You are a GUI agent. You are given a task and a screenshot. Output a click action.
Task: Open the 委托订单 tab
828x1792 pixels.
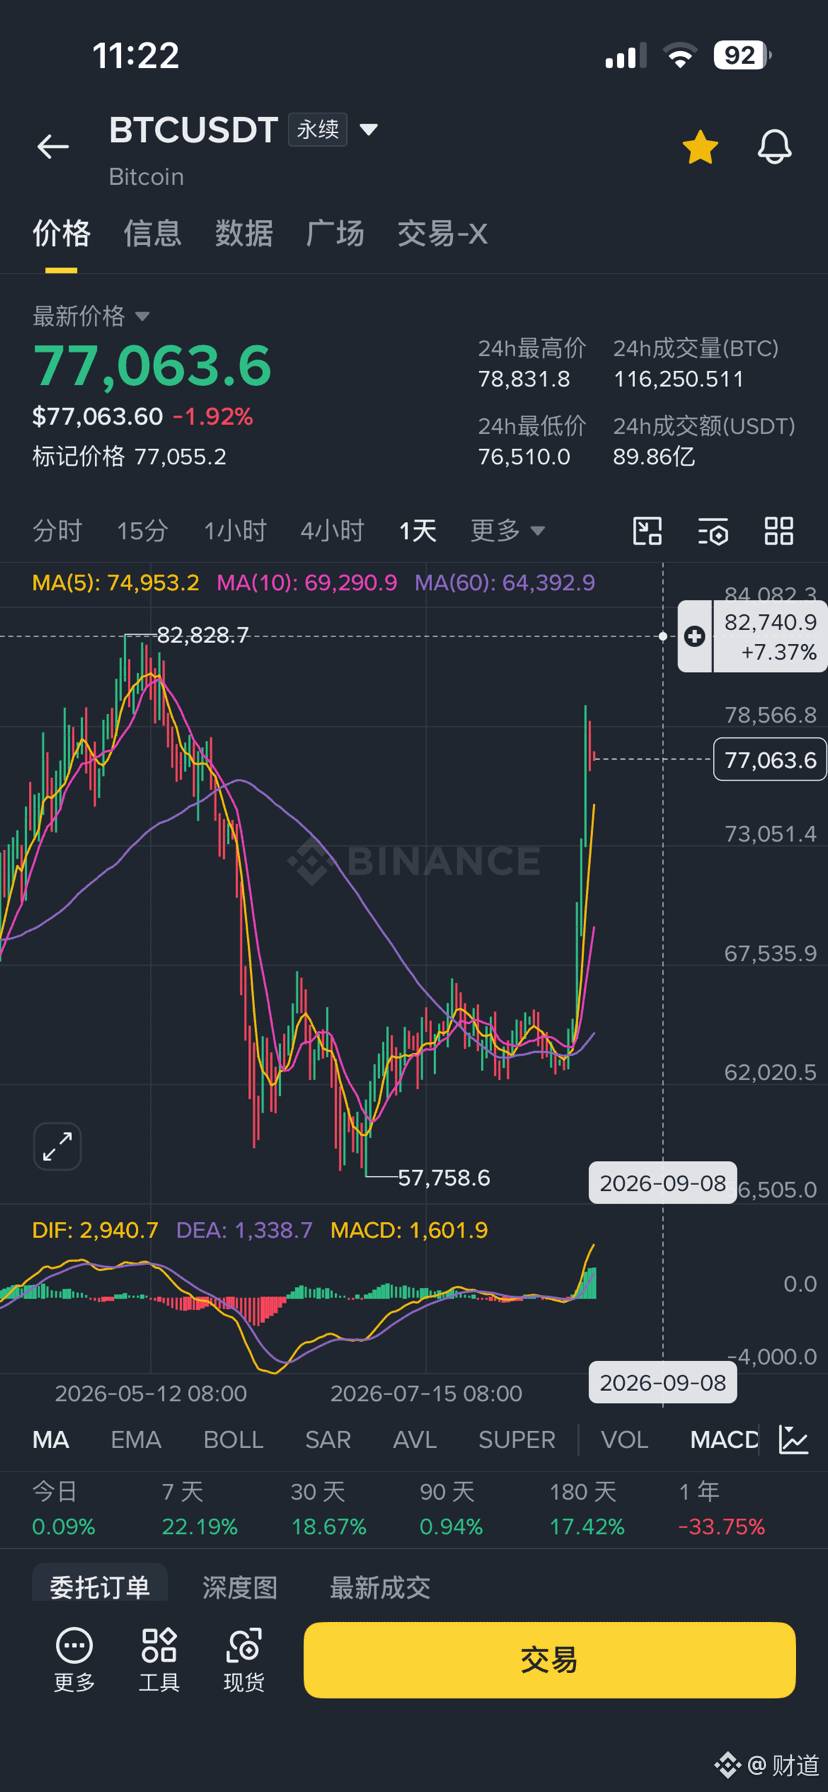[100, 1586]
